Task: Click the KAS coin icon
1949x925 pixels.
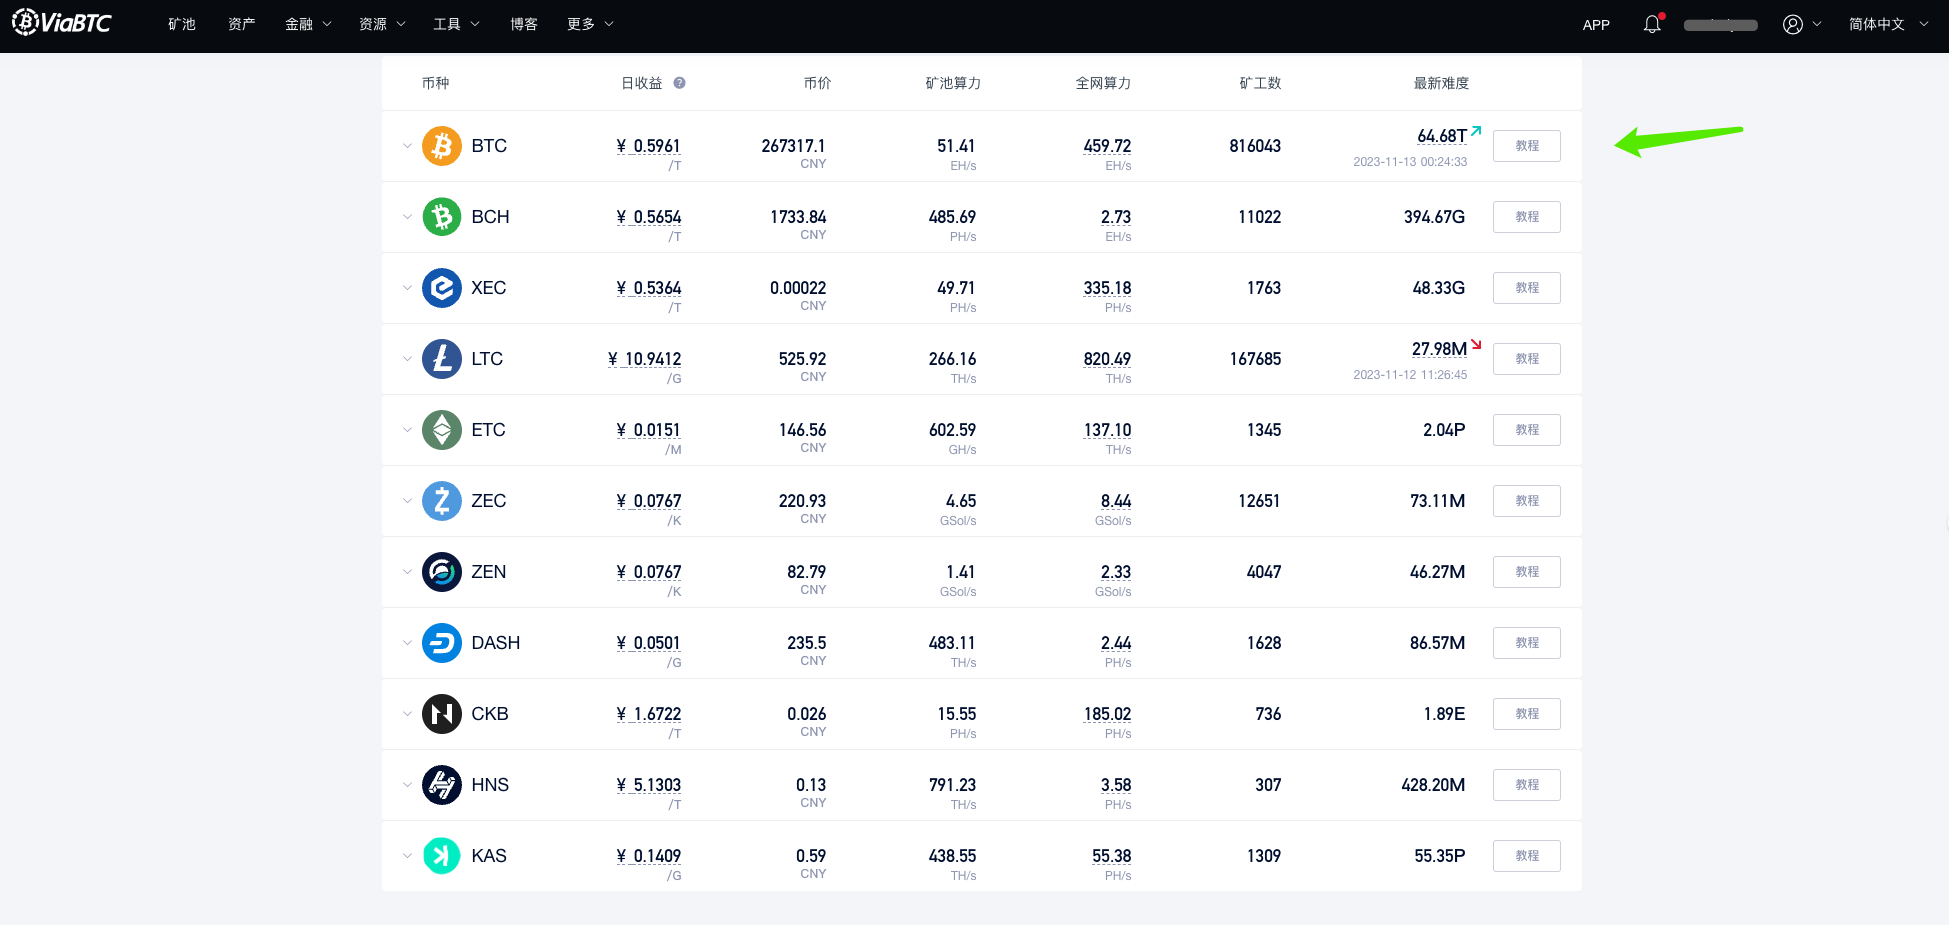Action: point(441,856)
